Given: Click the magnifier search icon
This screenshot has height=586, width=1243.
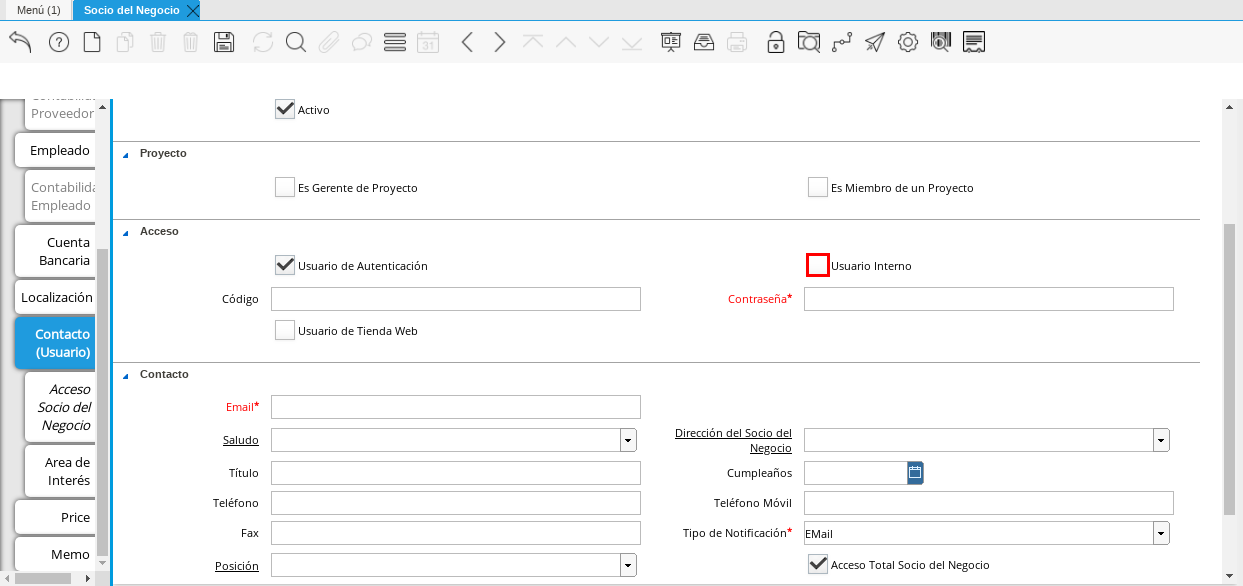Looking at the screenshot, I should tap(295, 42).
